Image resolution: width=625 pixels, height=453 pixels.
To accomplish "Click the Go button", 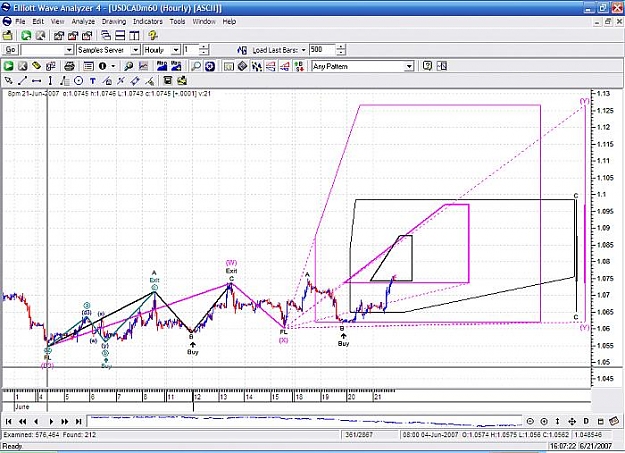I will 10,50.
